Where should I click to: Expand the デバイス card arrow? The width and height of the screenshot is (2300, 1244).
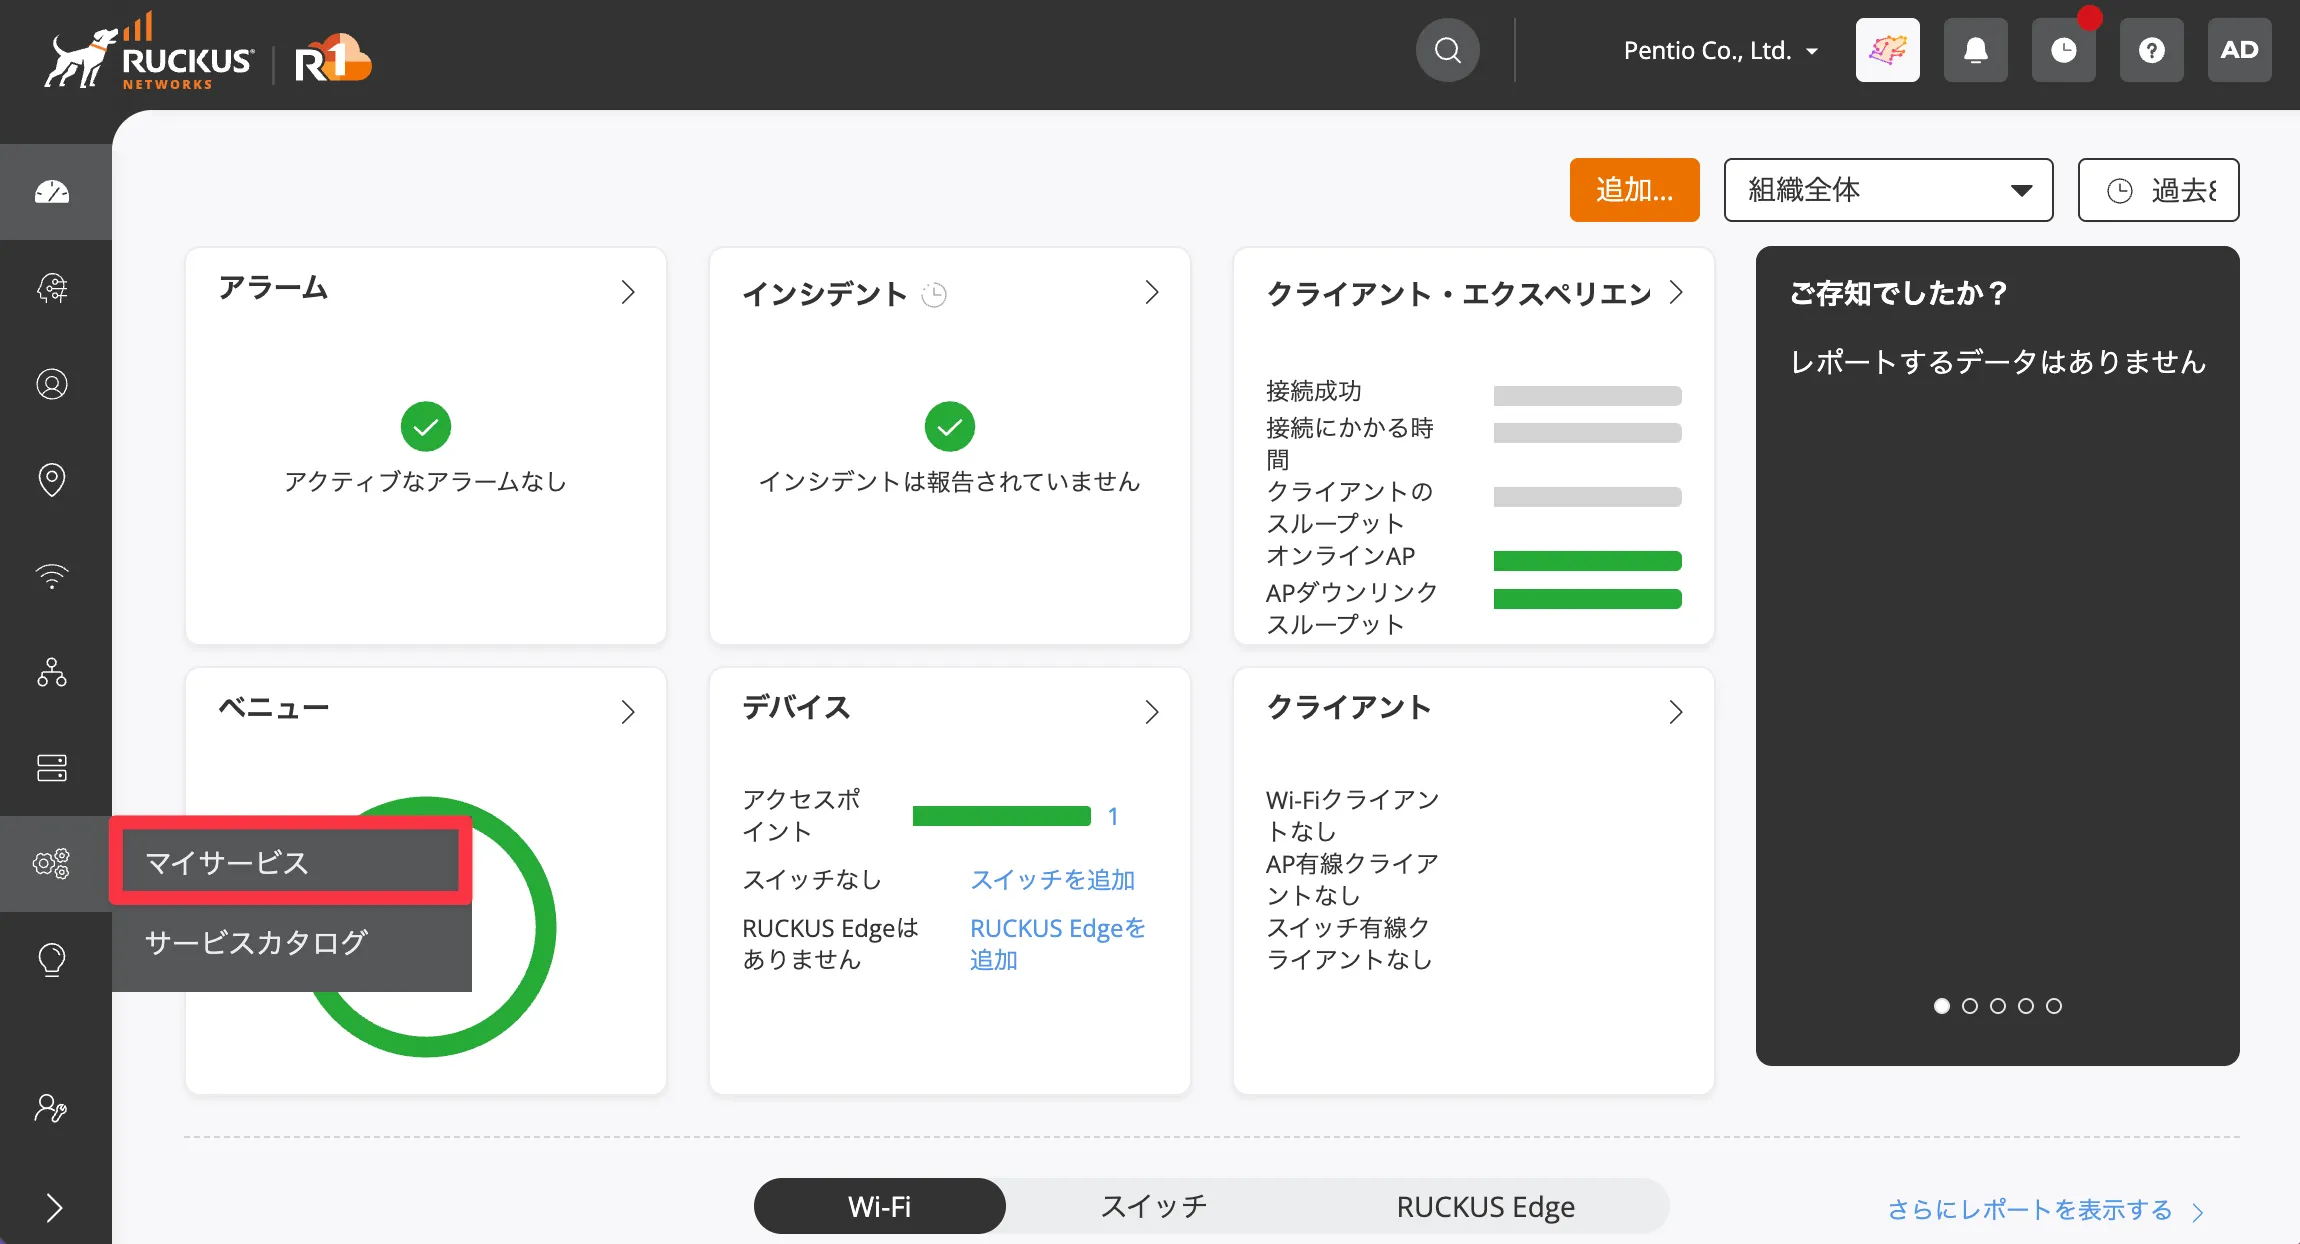coord(1152,712)
